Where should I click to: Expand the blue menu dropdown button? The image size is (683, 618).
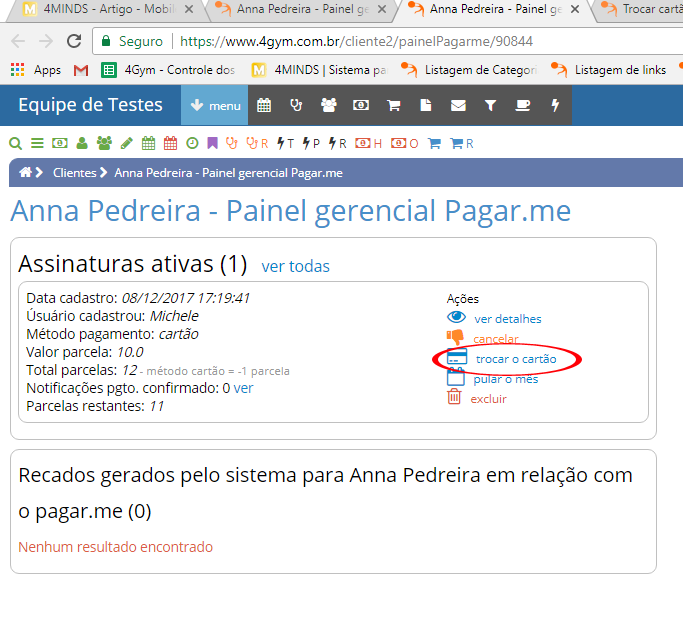click(214, 105)
